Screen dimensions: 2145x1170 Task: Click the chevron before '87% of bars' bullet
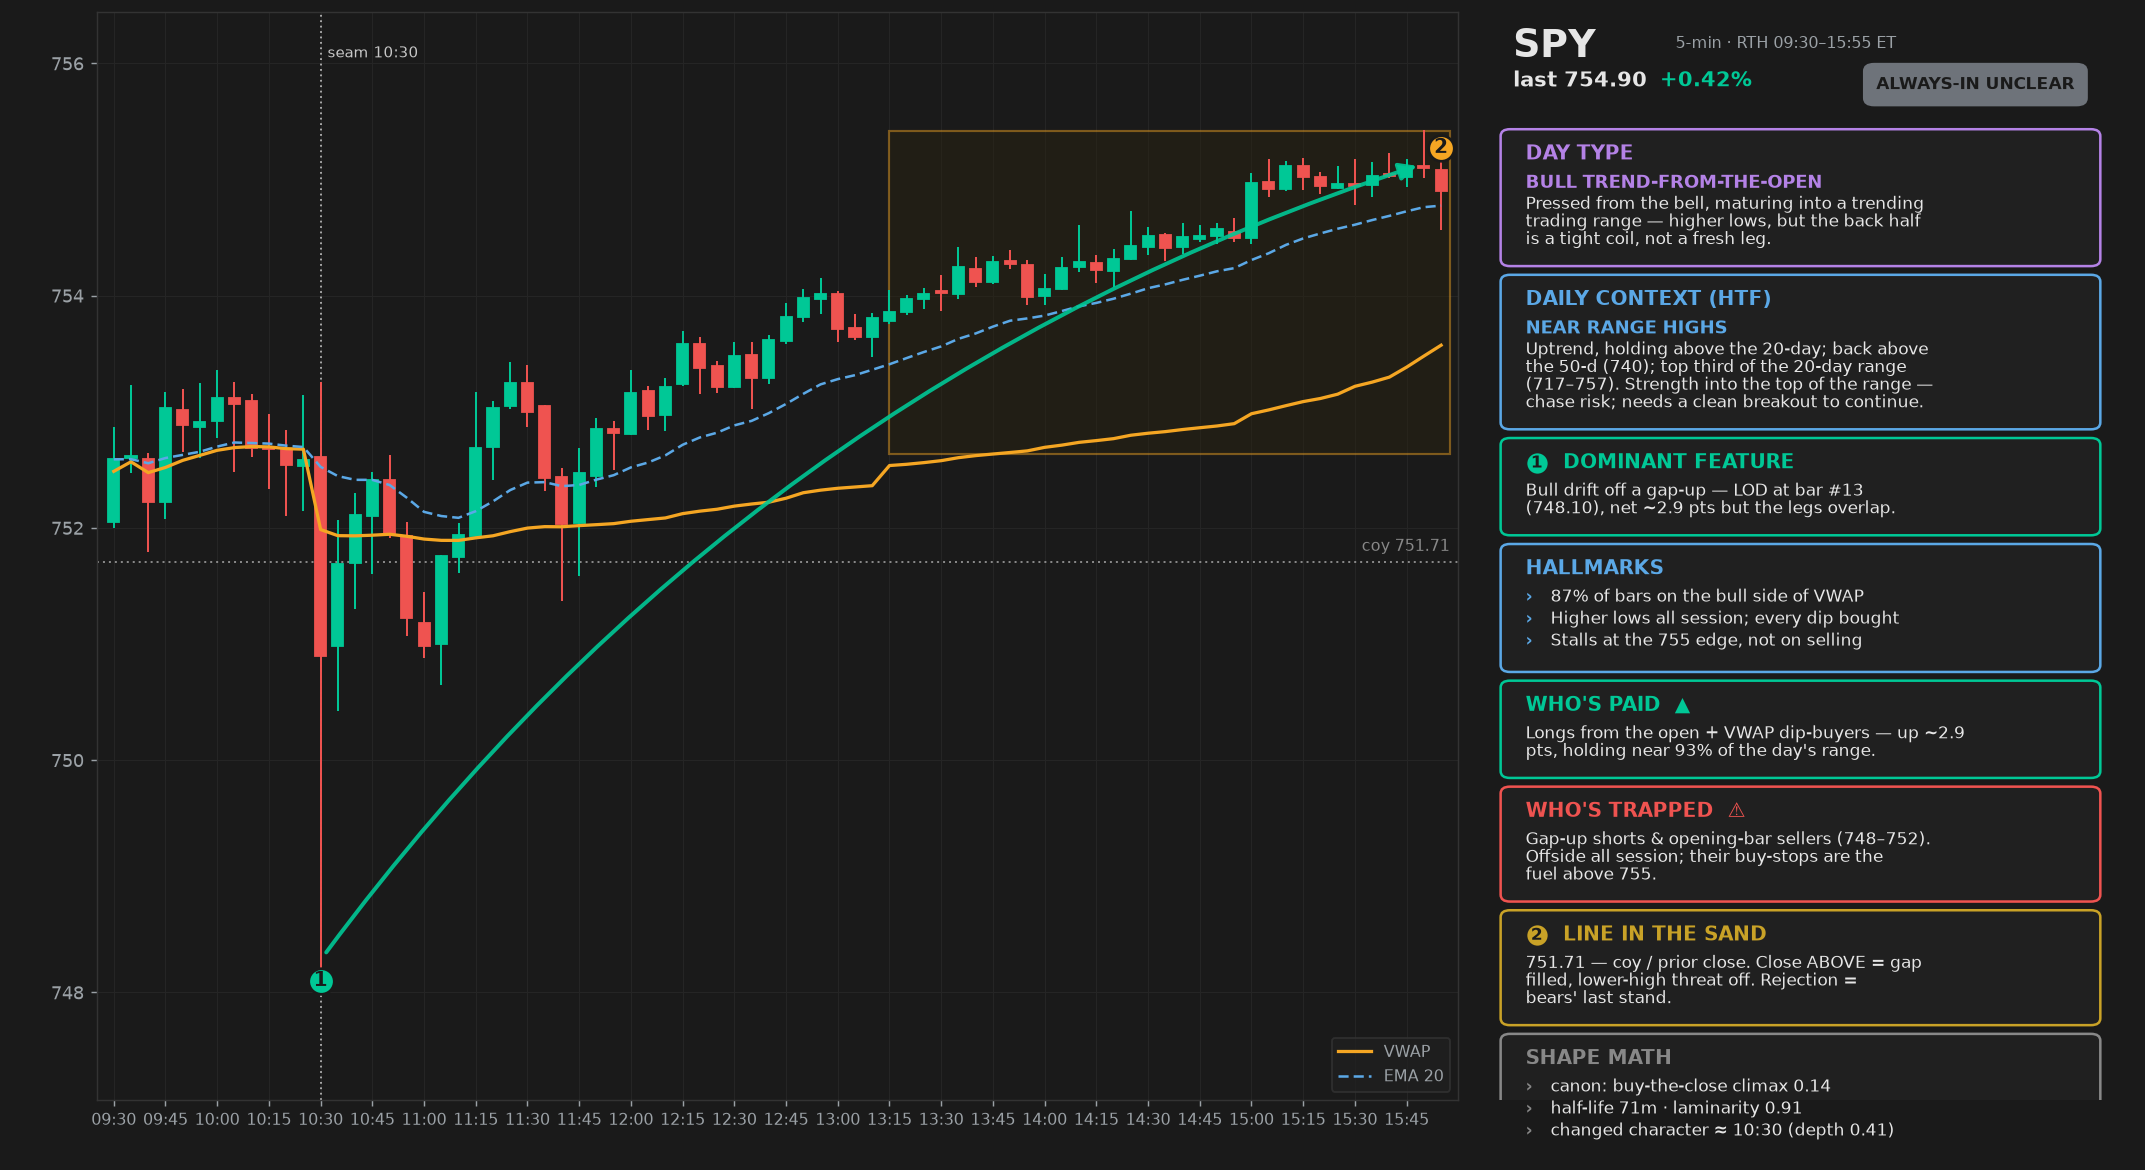tap(1529, 597)
